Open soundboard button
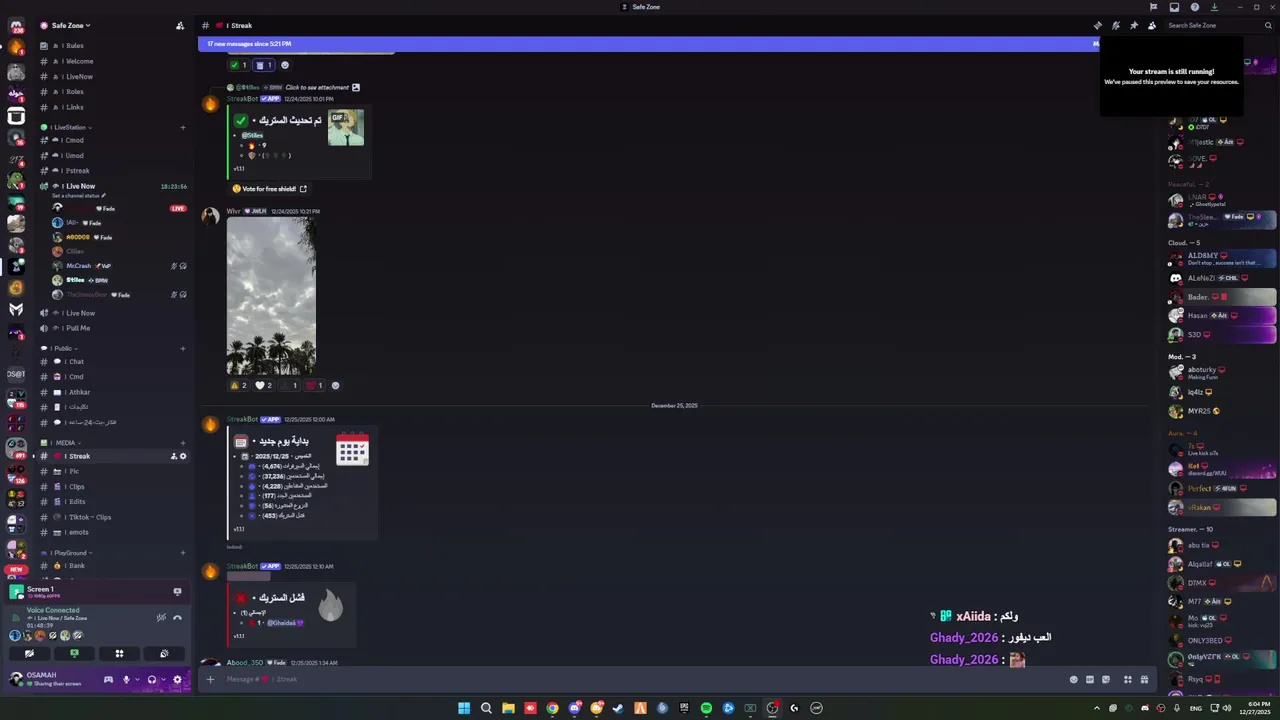The image size is (1280, 720). click(164, 653)
